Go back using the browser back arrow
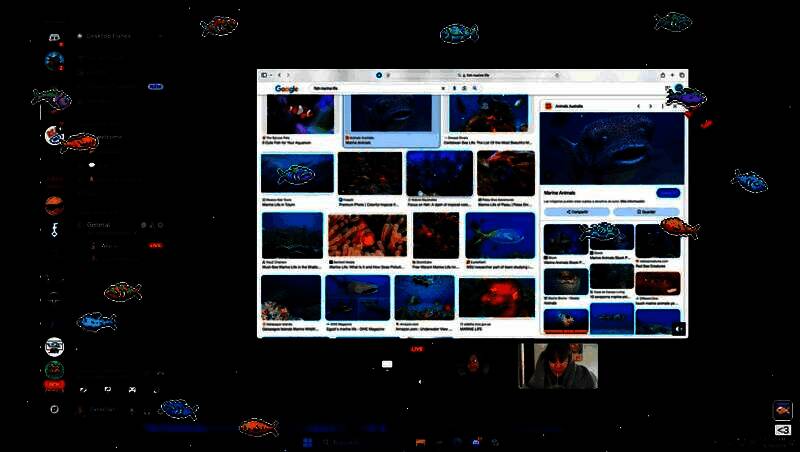The image size is (800, 452). [x=279, y=75]
